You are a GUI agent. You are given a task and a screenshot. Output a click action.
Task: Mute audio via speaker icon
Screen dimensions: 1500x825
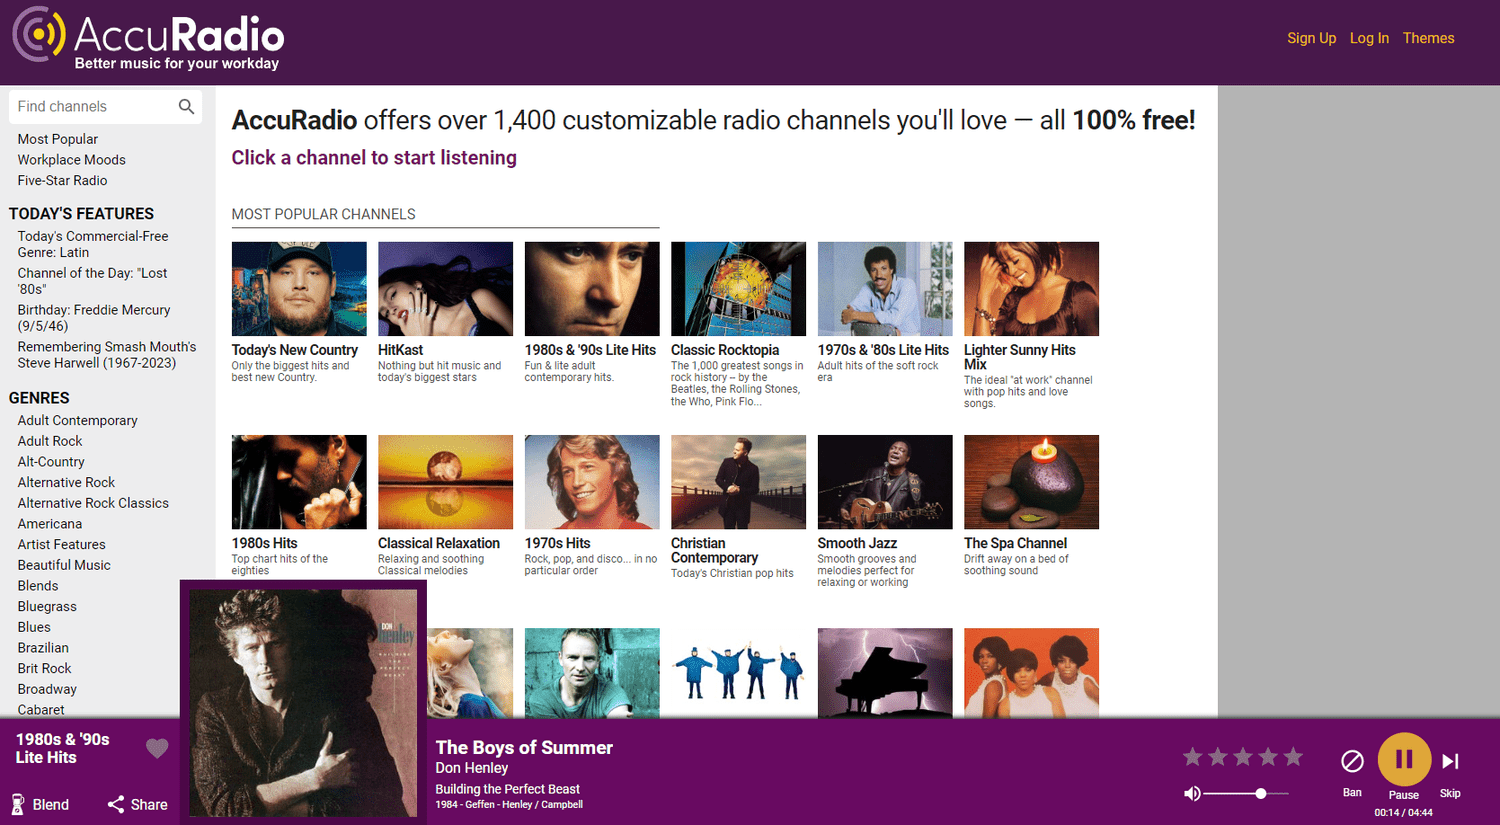pyautogui.click(x=1192, y=793)
